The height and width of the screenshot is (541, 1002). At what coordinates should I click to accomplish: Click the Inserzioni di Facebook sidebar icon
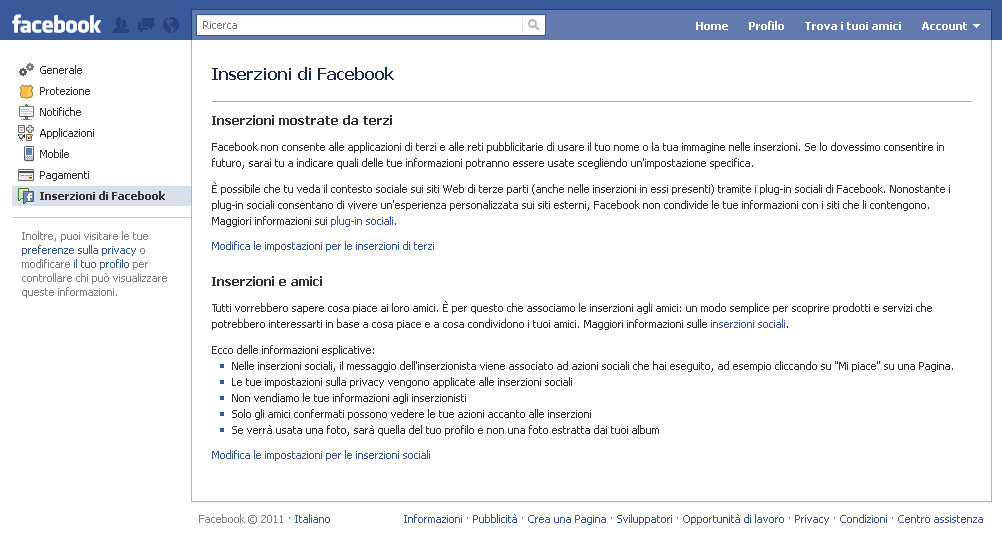(x=26, y=196)
